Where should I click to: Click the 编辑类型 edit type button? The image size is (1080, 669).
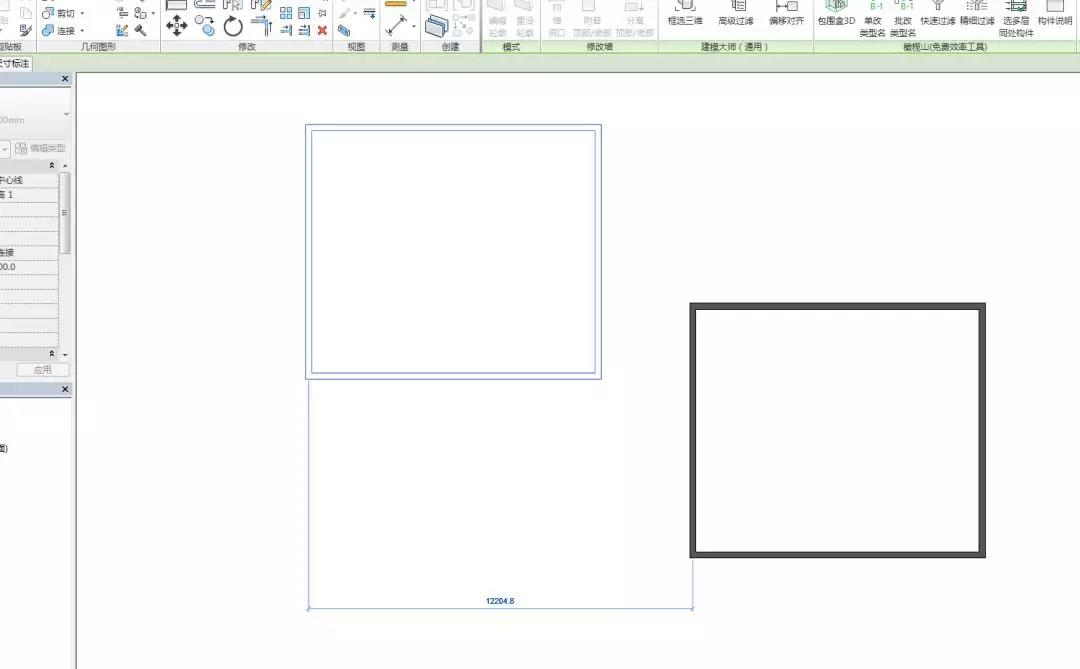click(40, 148)
